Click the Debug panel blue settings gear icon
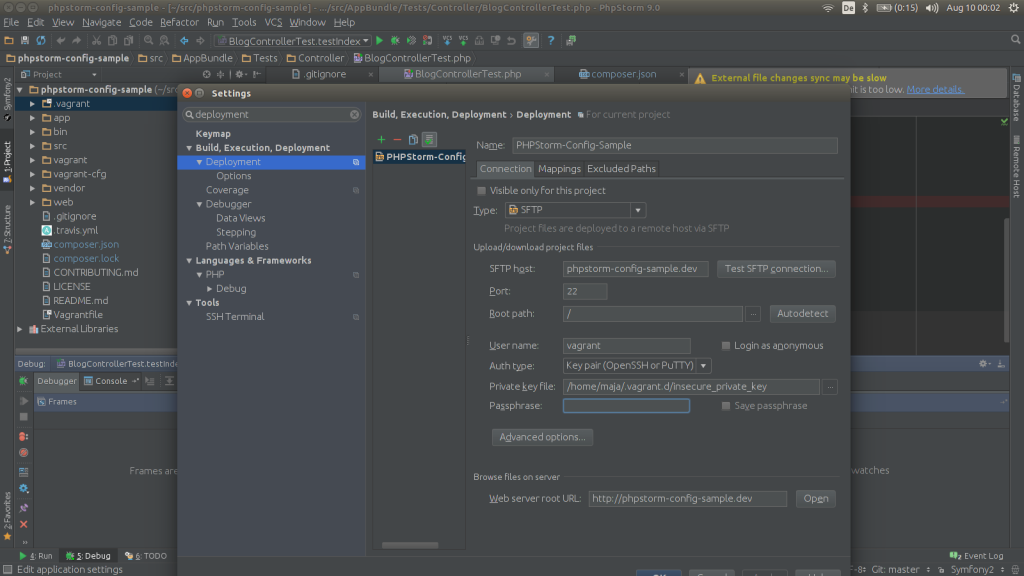1024x576 pixels. (x=24, y=488)
